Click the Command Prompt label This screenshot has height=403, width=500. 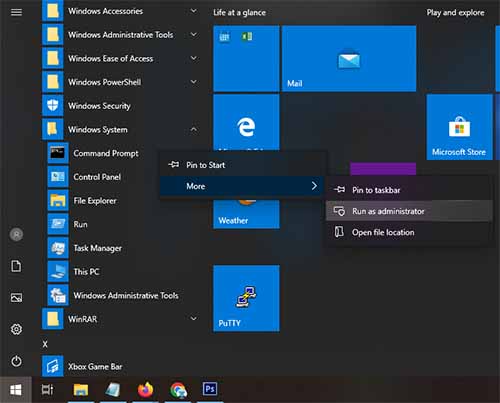click(x=106, y=153)
